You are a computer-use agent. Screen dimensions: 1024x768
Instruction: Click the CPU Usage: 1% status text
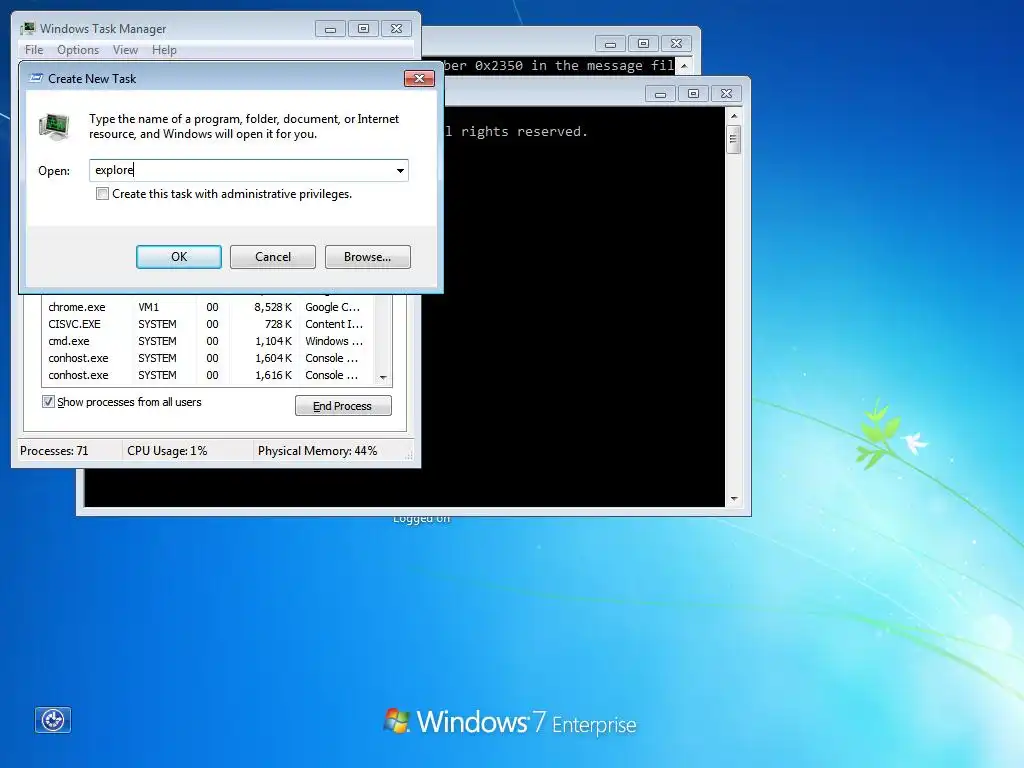click(x=167, y=451)
